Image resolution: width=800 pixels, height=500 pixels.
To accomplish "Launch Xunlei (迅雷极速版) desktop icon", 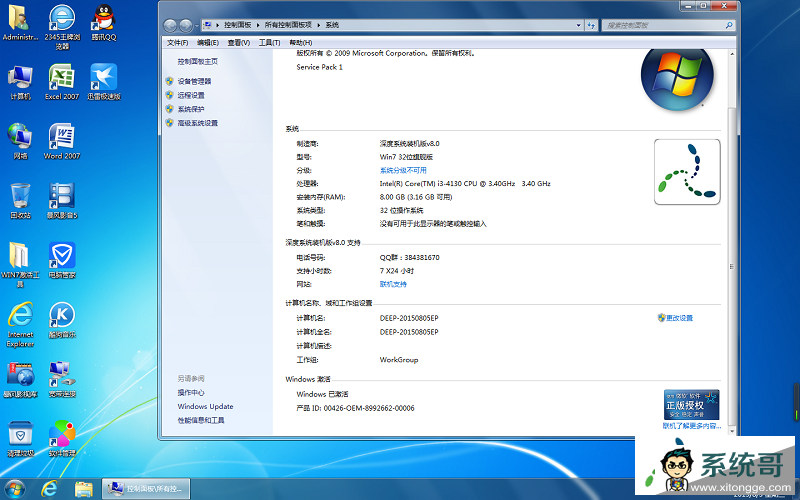I will click(x=104, y=82).
